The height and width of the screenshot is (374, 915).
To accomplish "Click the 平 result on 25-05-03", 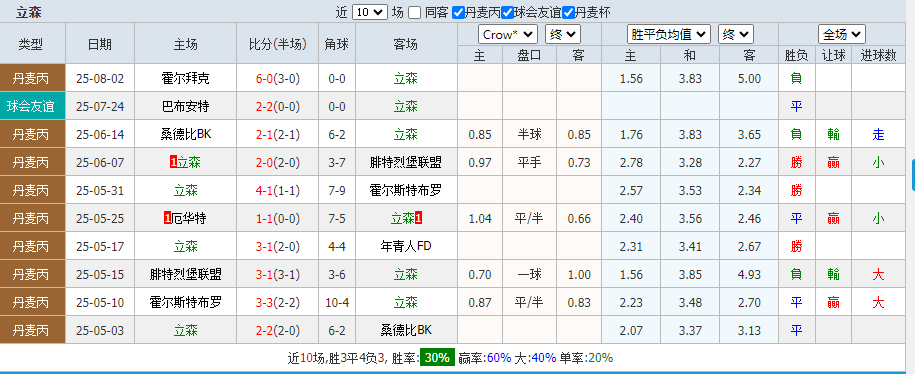I will 797,330.
